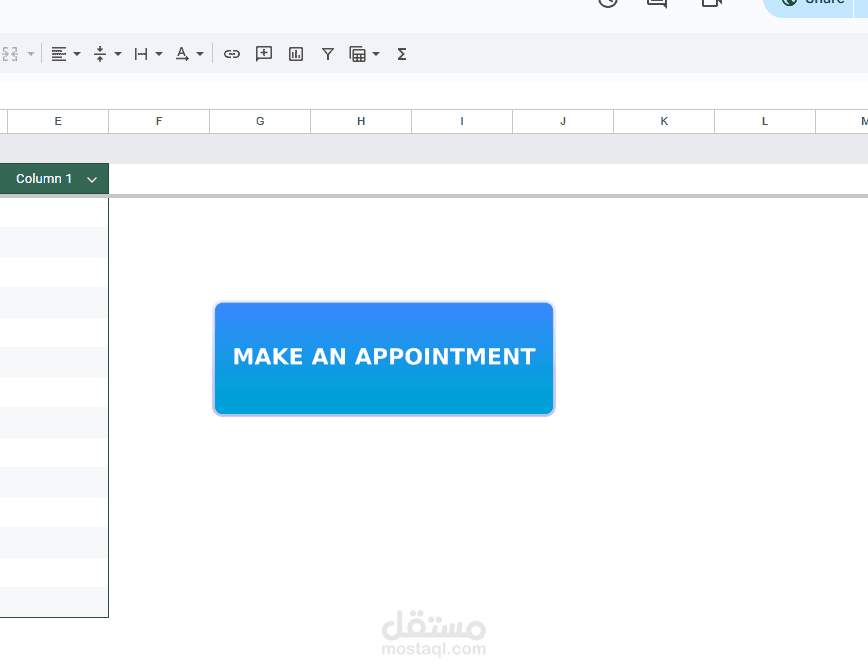This screenshot has width=868, height=671.
Task: Select the Column 1 table header label
Action: pyautogui.click(x=44, y=179)
